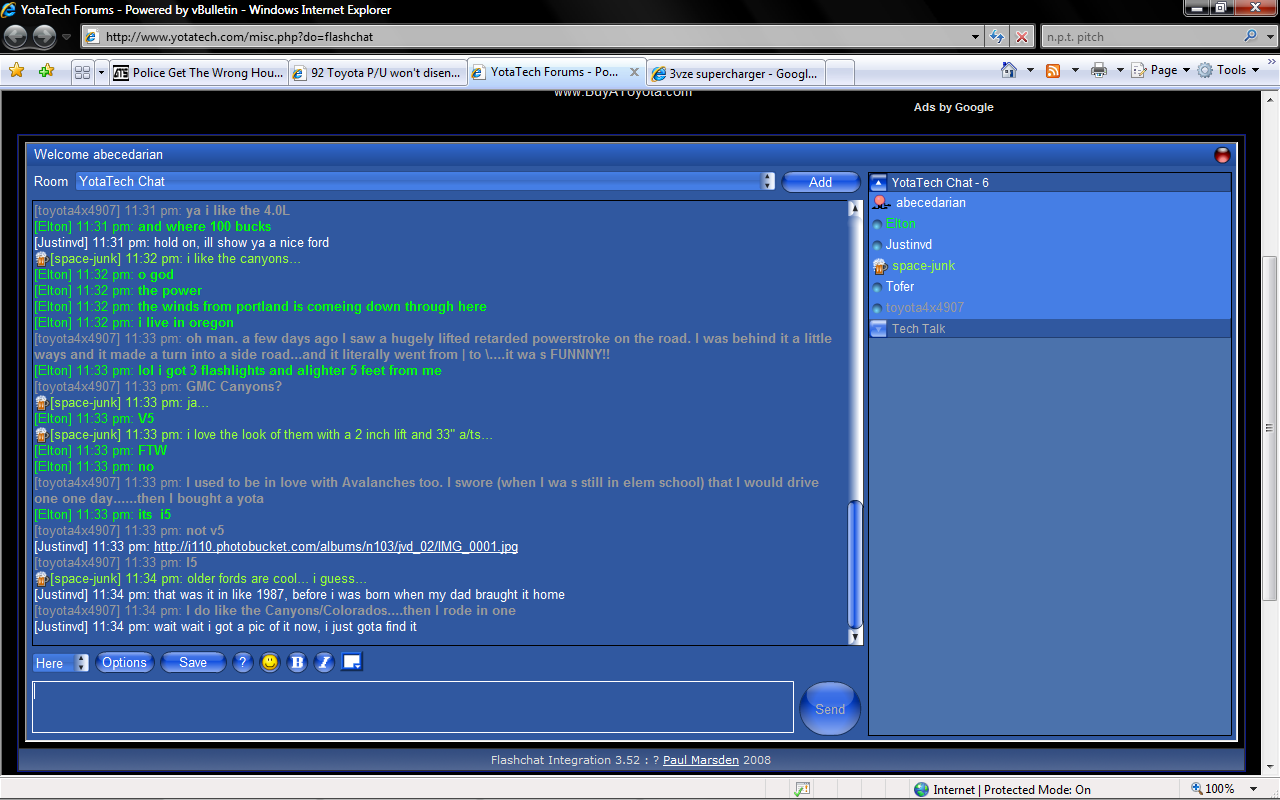Toggle italic text in chat
Viewport: 1280px width, 800px height.
coord(324,662)
